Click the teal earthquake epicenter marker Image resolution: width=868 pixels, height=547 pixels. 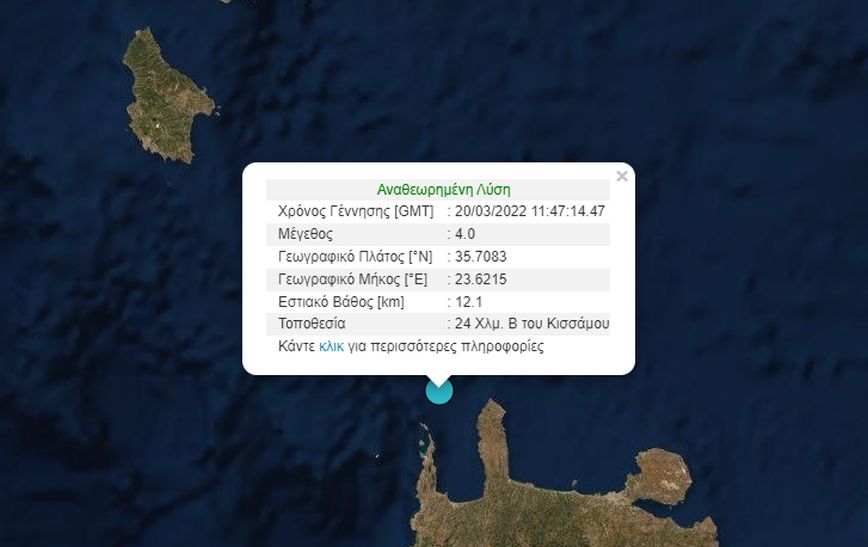440,390
